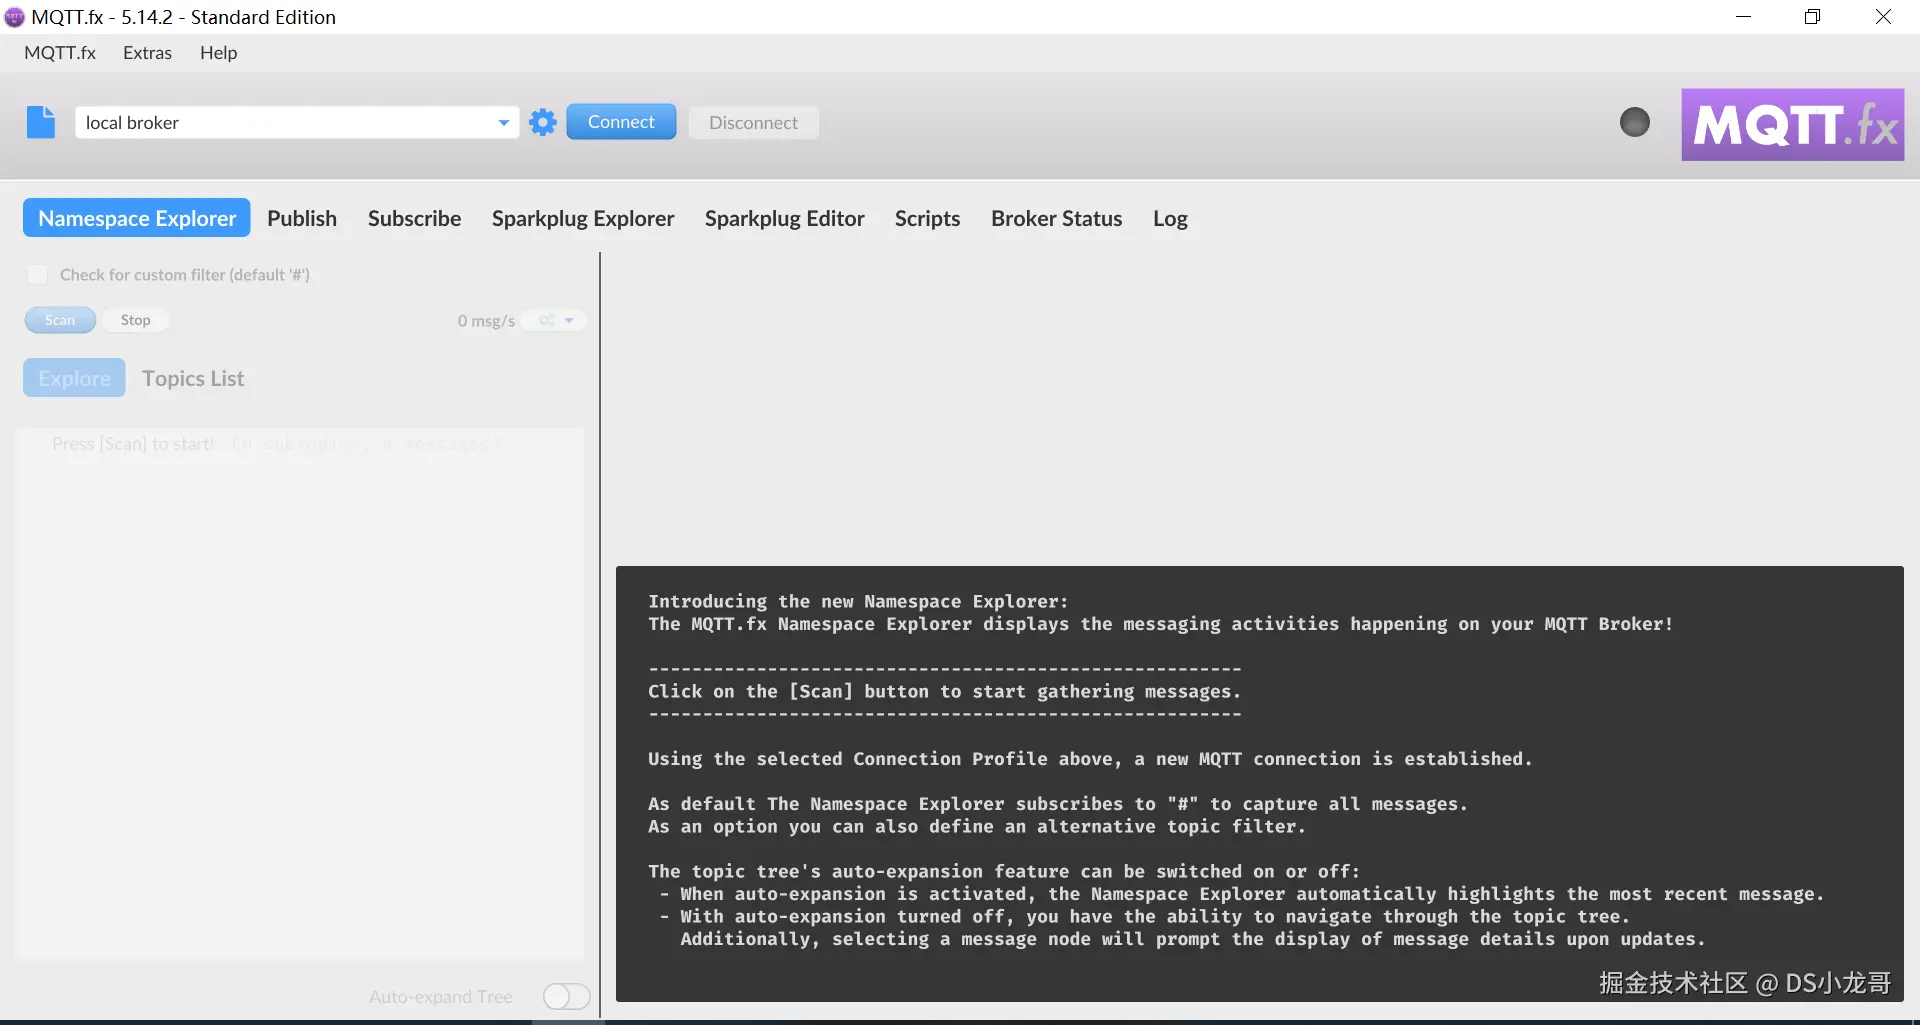Screen dimensions: 1920x1025
Task: Open connection settings gear icon
Action: [543, 122]
